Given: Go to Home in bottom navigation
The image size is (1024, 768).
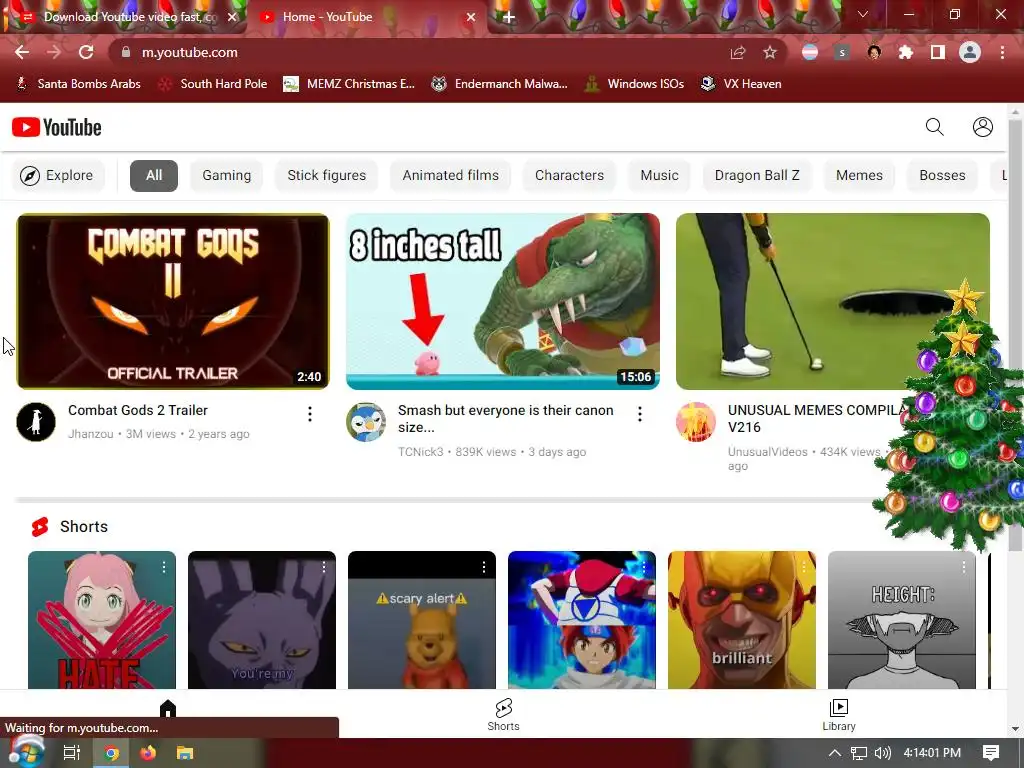Looking at the screenshot, I should [x=168, y=709].
